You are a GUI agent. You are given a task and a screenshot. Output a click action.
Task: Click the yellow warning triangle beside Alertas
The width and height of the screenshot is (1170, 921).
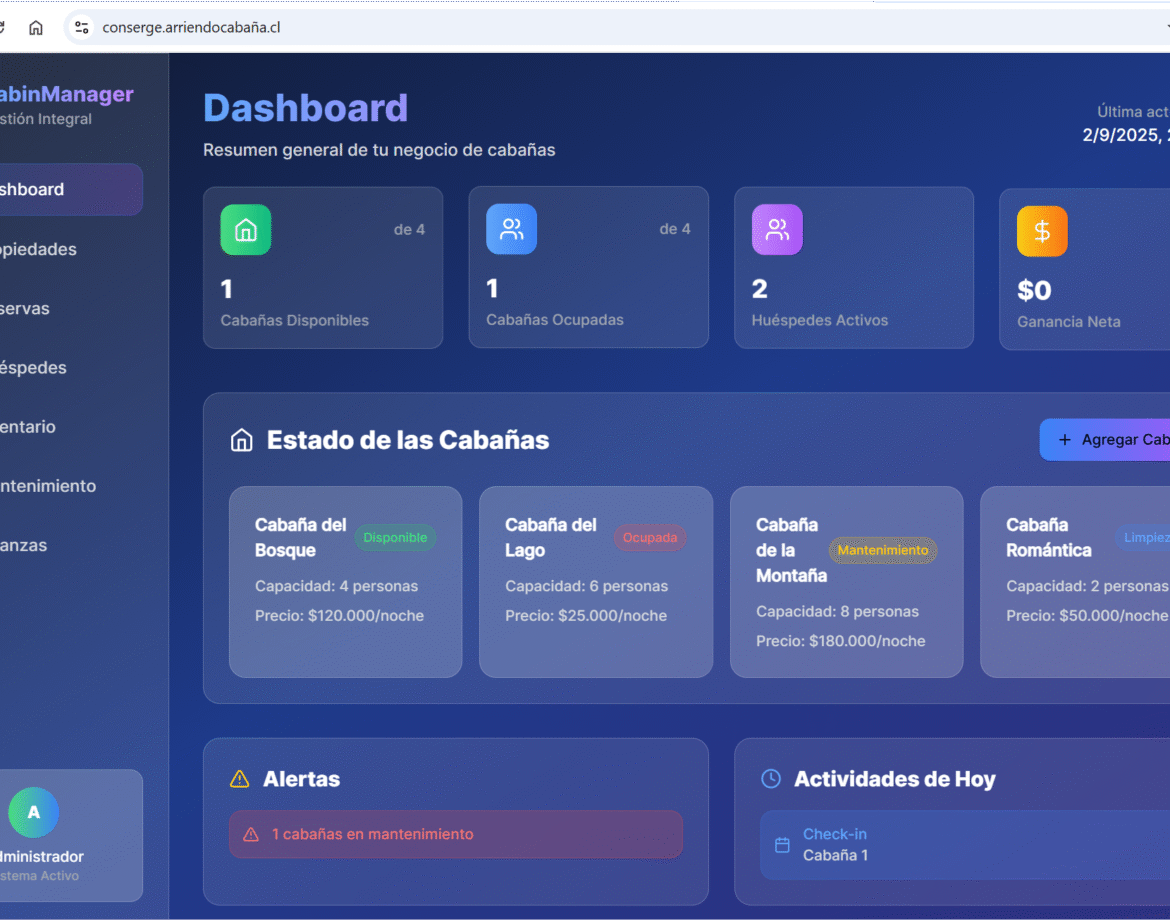(239, 779)
